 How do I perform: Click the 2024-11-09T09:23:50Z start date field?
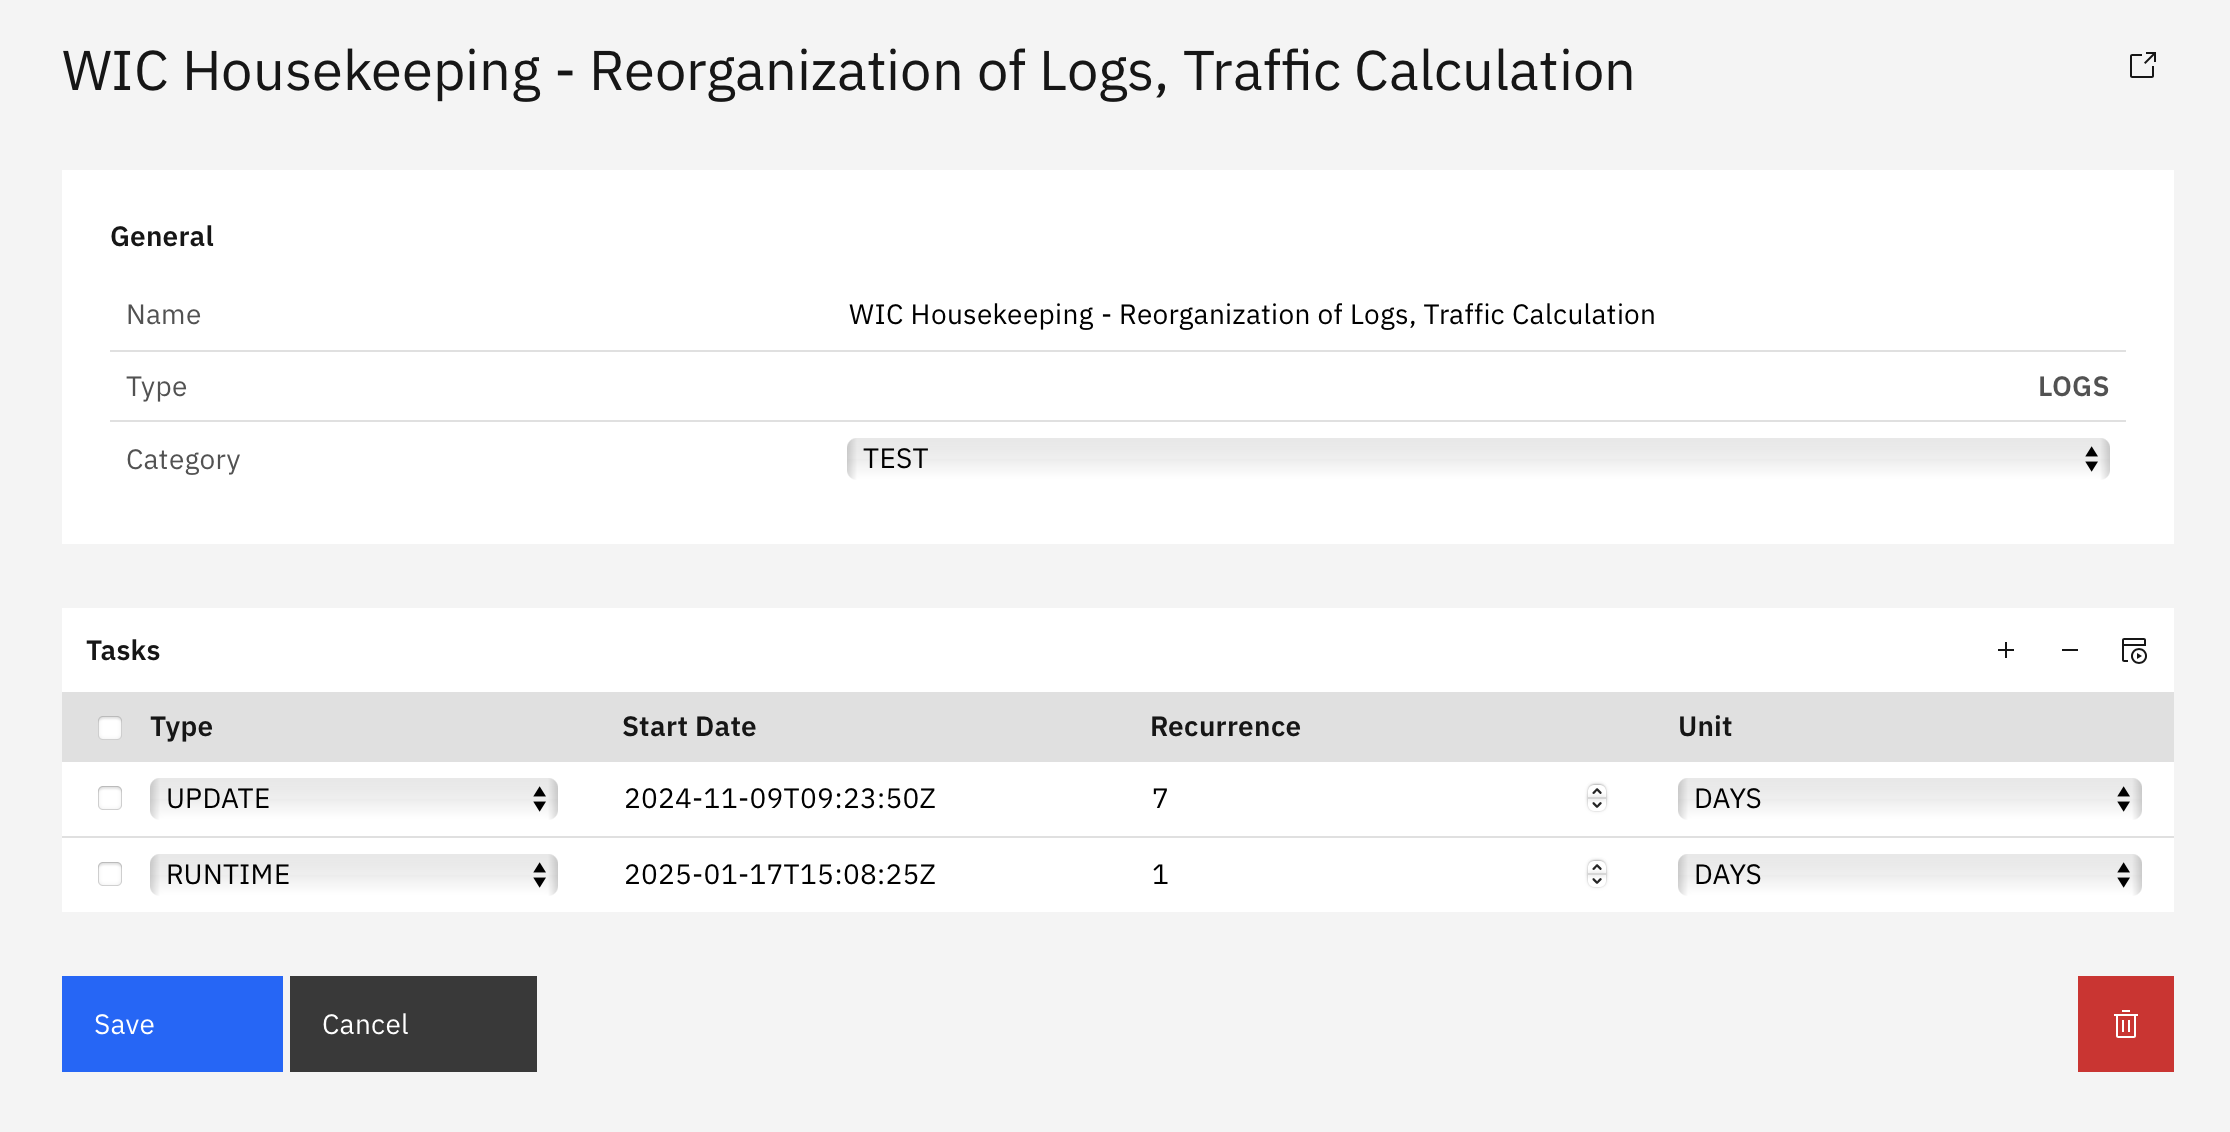click(780, 798)
